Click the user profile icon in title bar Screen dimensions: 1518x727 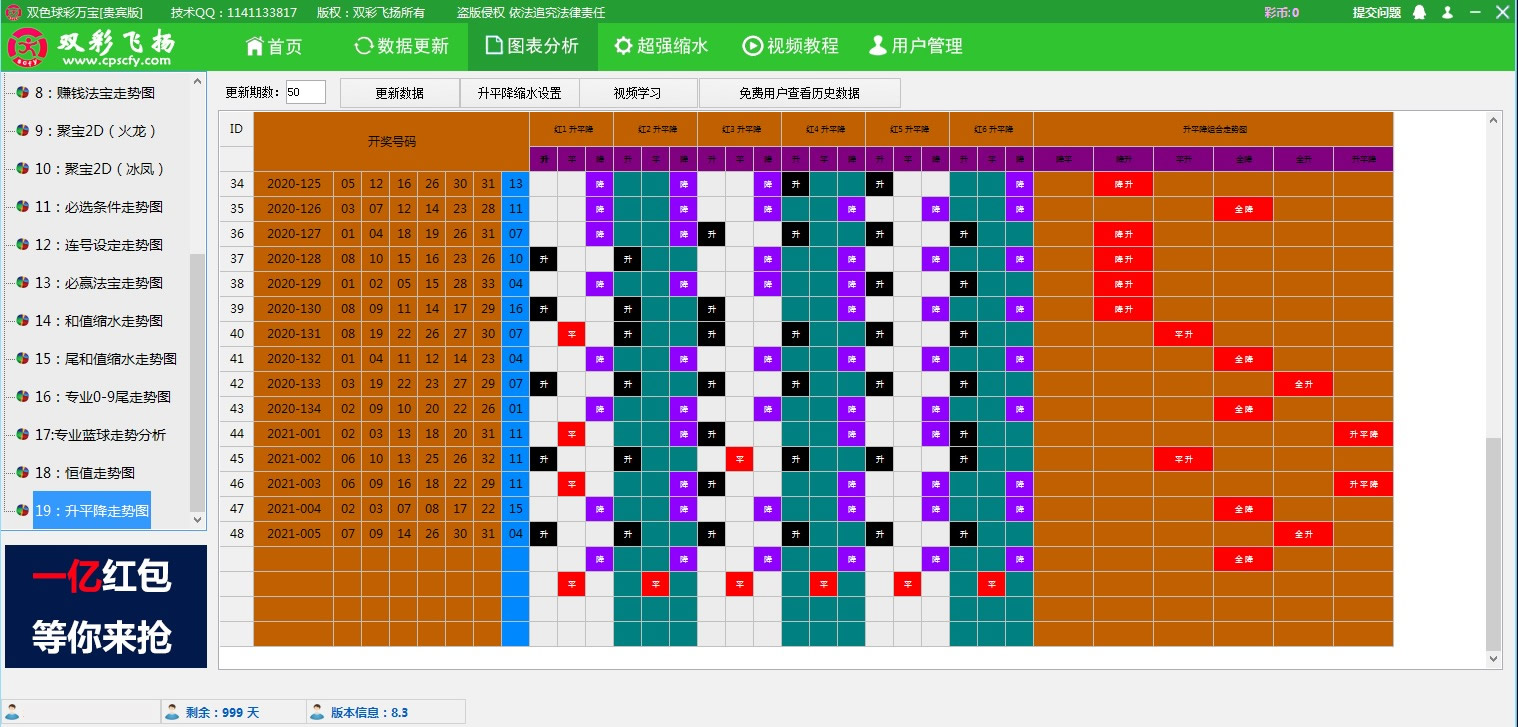click(1447, 13)
